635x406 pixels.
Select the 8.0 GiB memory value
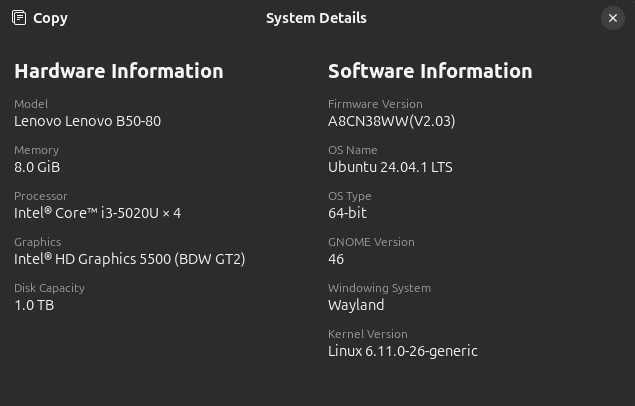(x=37, y=167)
